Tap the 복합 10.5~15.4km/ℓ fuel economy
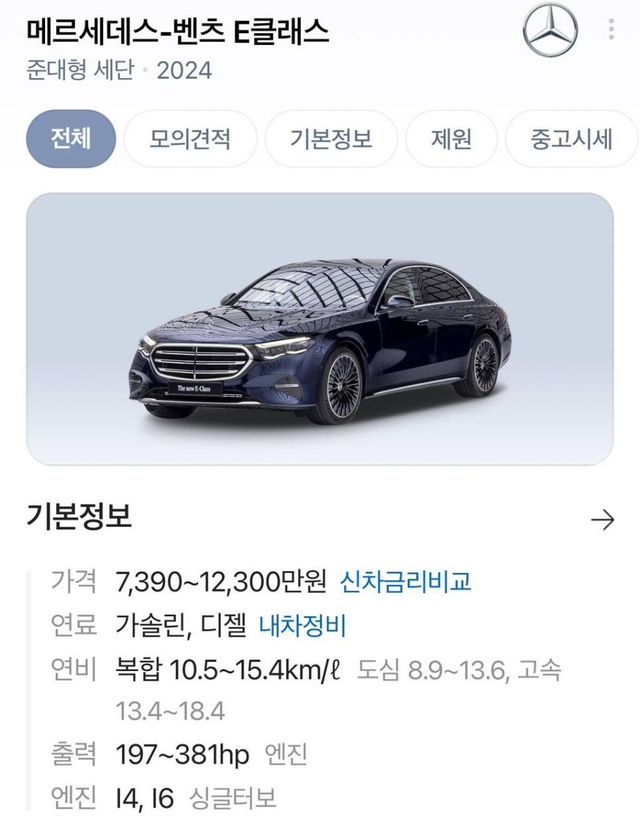This screenshot has width=640, height=836. click(x=229, y=670)
